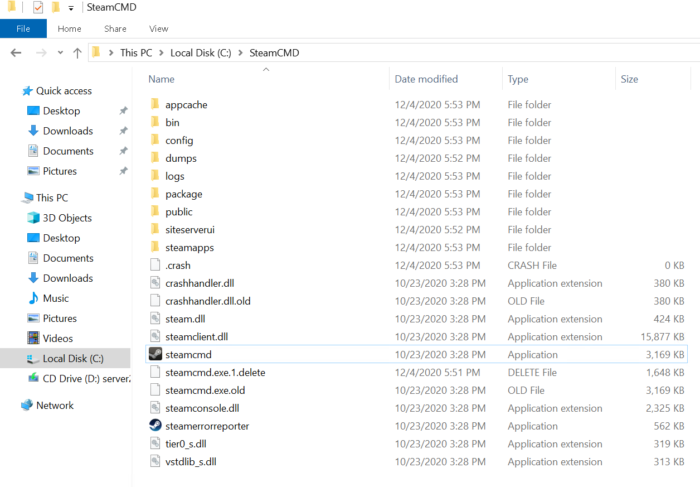The width and height of the screenshot is (700, 487).
Task: Select the config folder icon
Action: (x=155, y=140)
